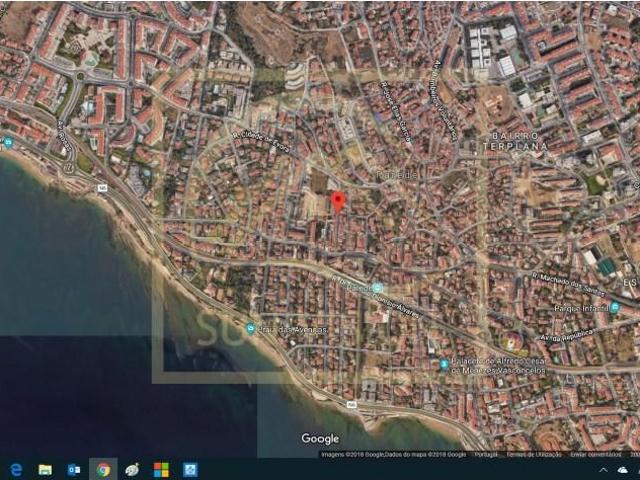
Task: Select the Praia das Avencas beach marker icon
Action: click(250, 328)
